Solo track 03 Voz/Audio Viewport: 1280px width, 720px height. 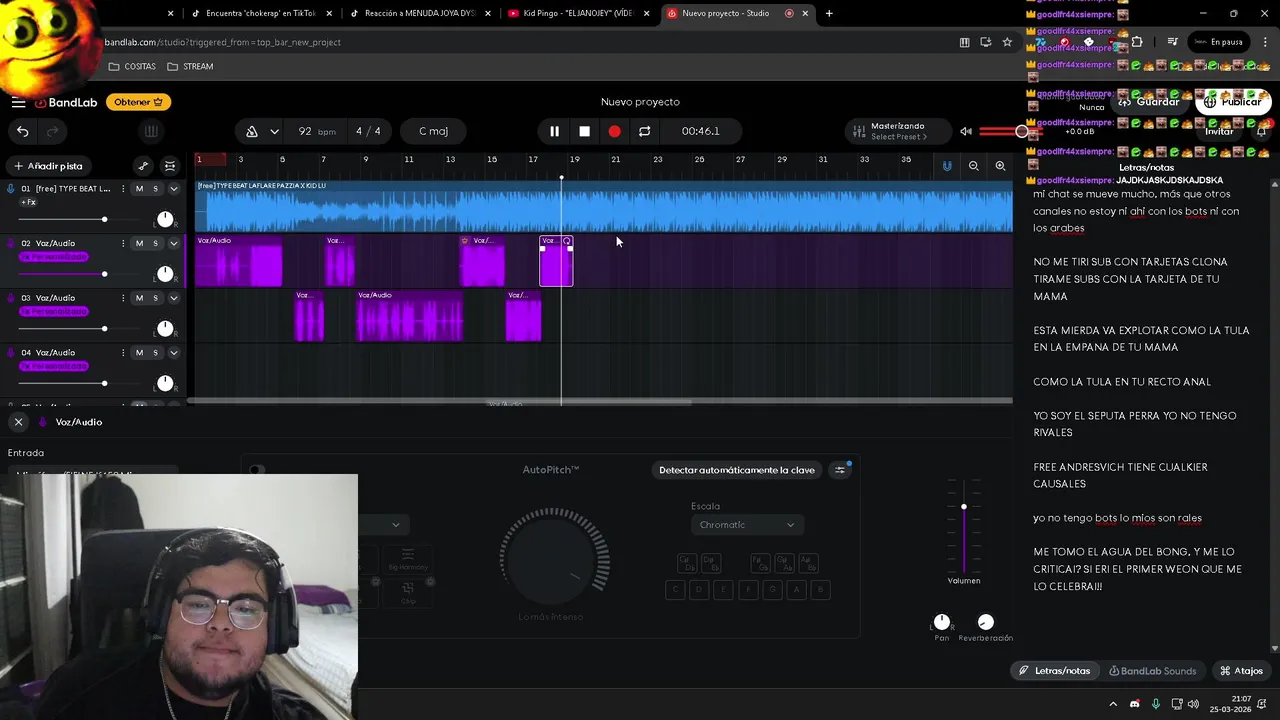(155, 298)
